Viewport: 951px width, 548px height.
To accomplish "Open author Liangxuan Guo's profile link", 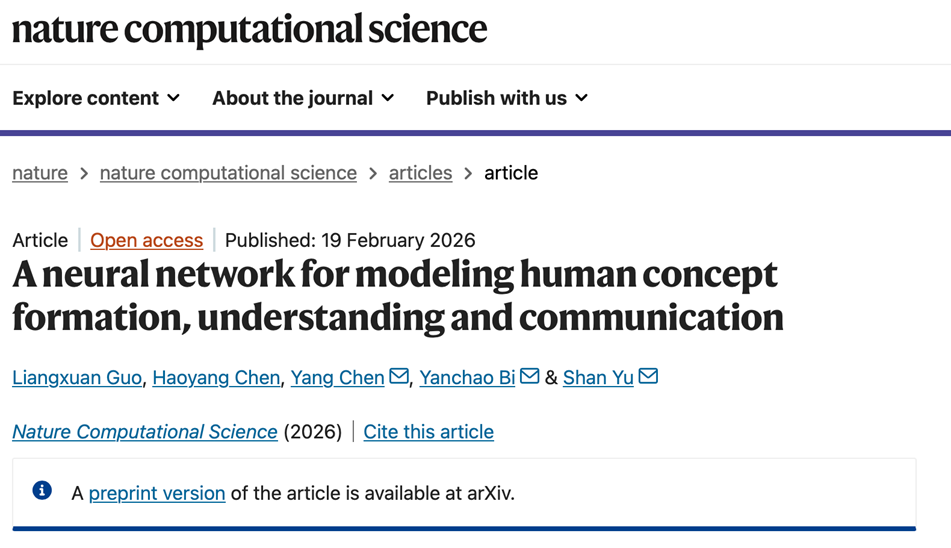I will point(77,378).
